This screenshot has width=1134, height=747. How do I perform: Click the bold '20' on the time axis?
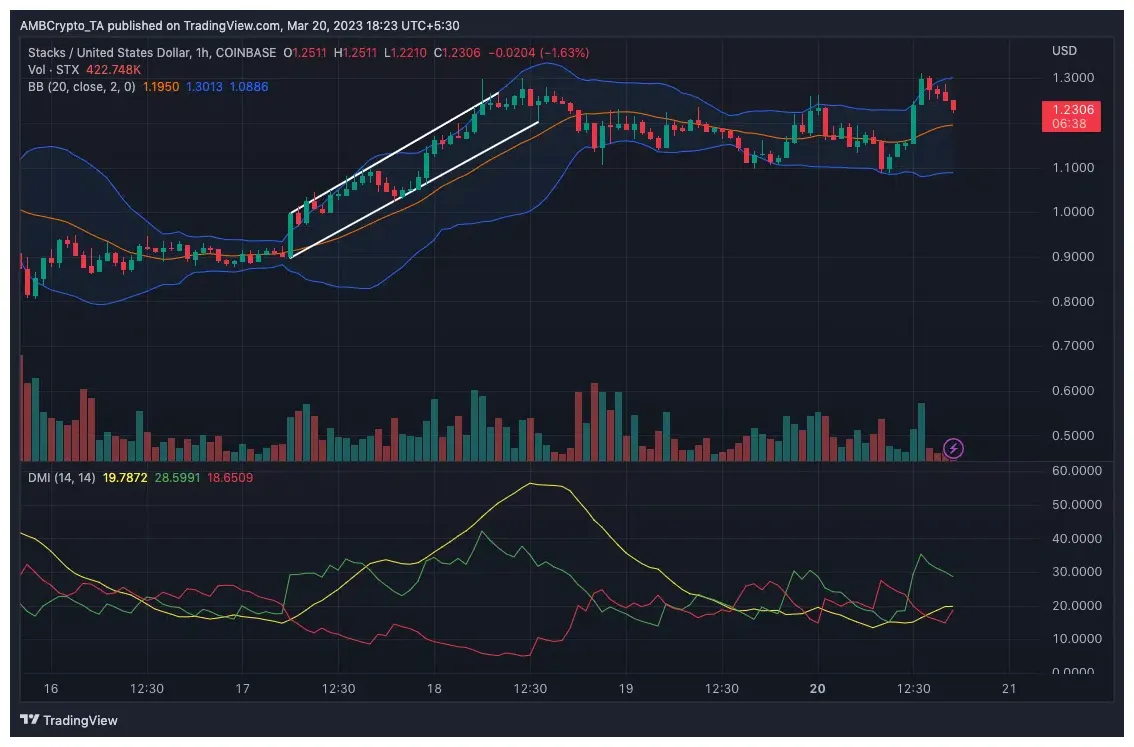click(817, 689)
